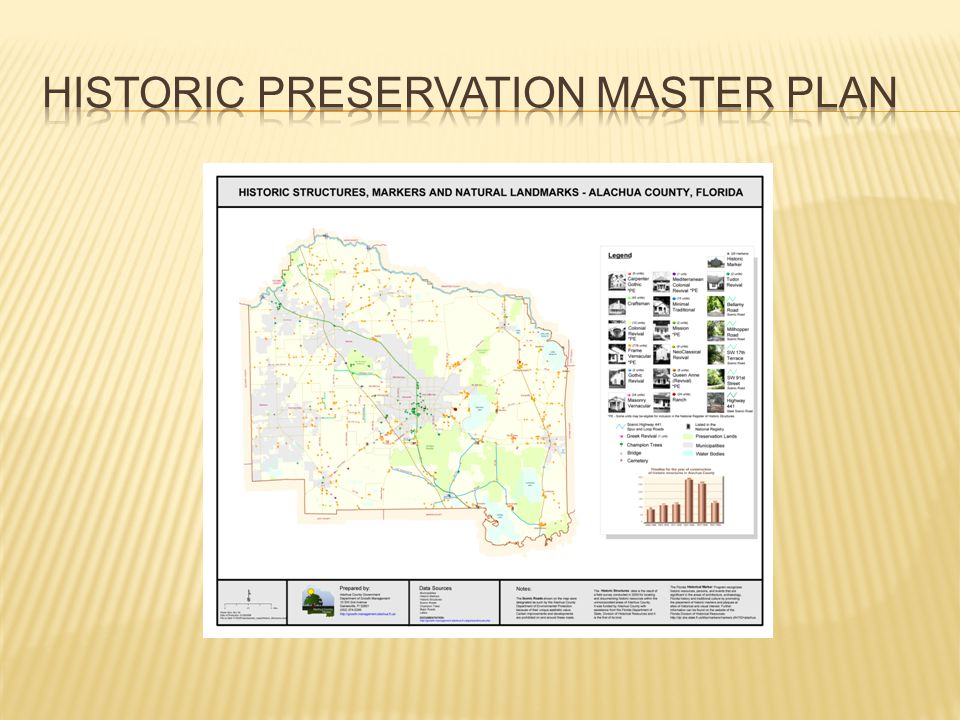Click the Tudor Revival house photo

[x=716, y=282]
